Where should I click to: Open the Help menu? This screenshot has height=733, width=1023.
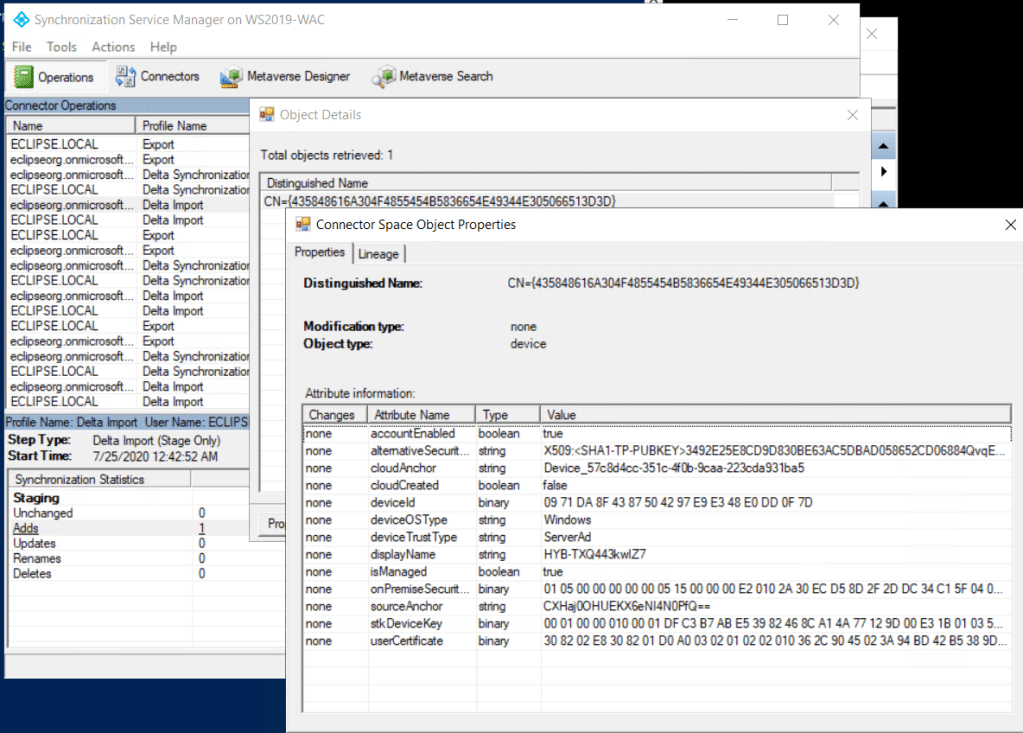[x=163, y=47]
